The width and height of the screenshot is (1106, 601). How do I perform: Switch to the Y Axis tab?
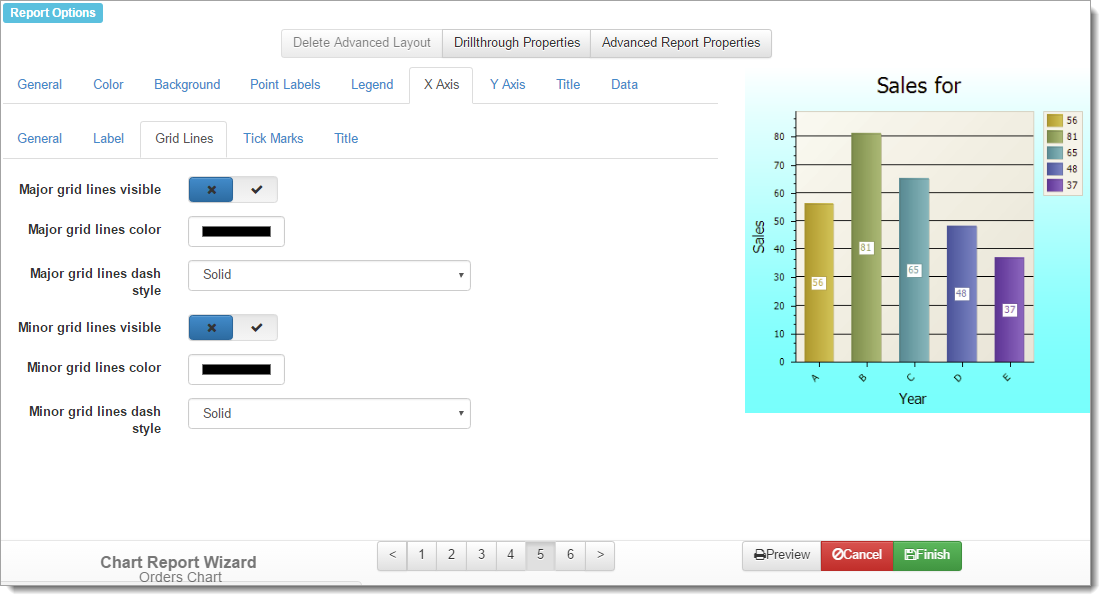coord(507,85)
